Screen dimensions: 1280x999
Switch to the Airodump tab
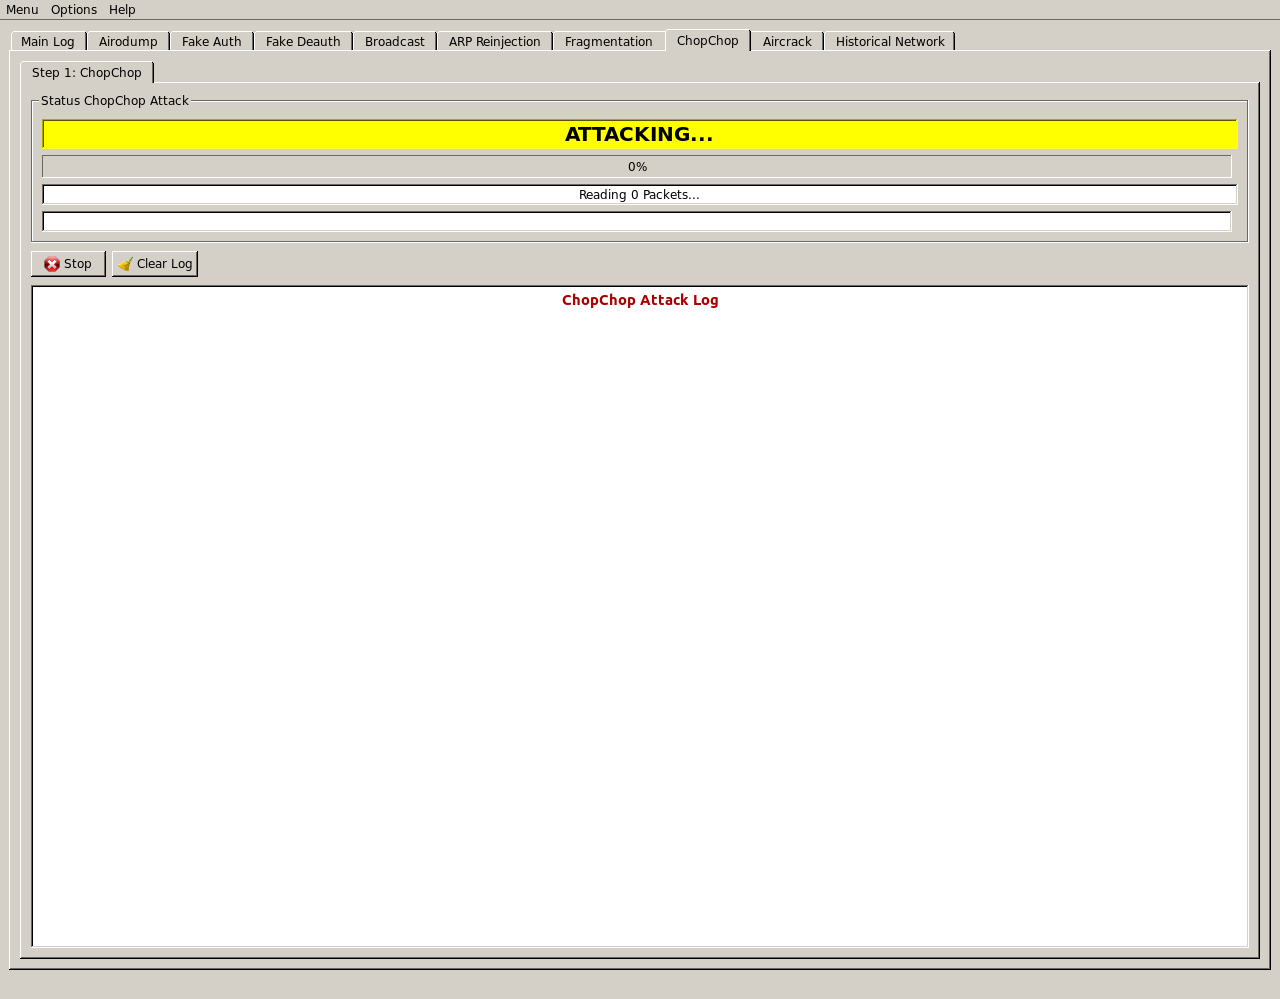[128, 42]
